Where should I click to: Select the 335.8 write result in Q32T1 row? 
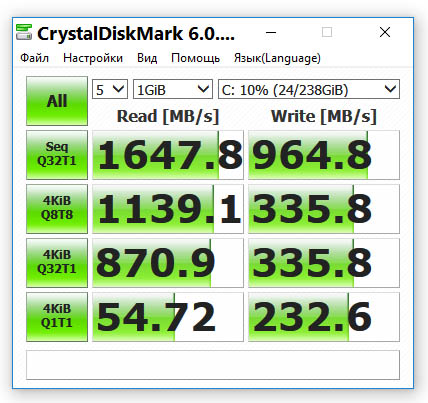[324, 263]
